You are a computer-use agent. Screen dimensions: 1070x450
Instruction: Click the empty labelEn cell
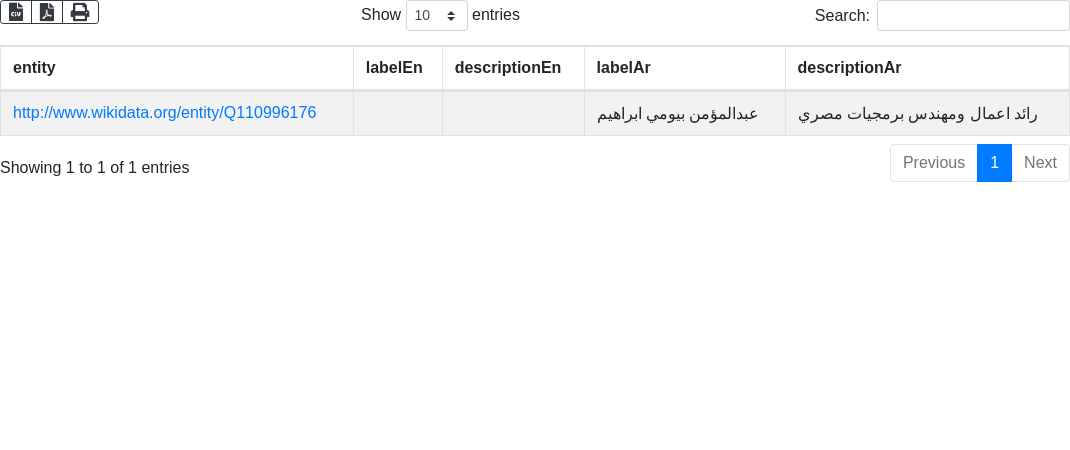click(397, 114)
